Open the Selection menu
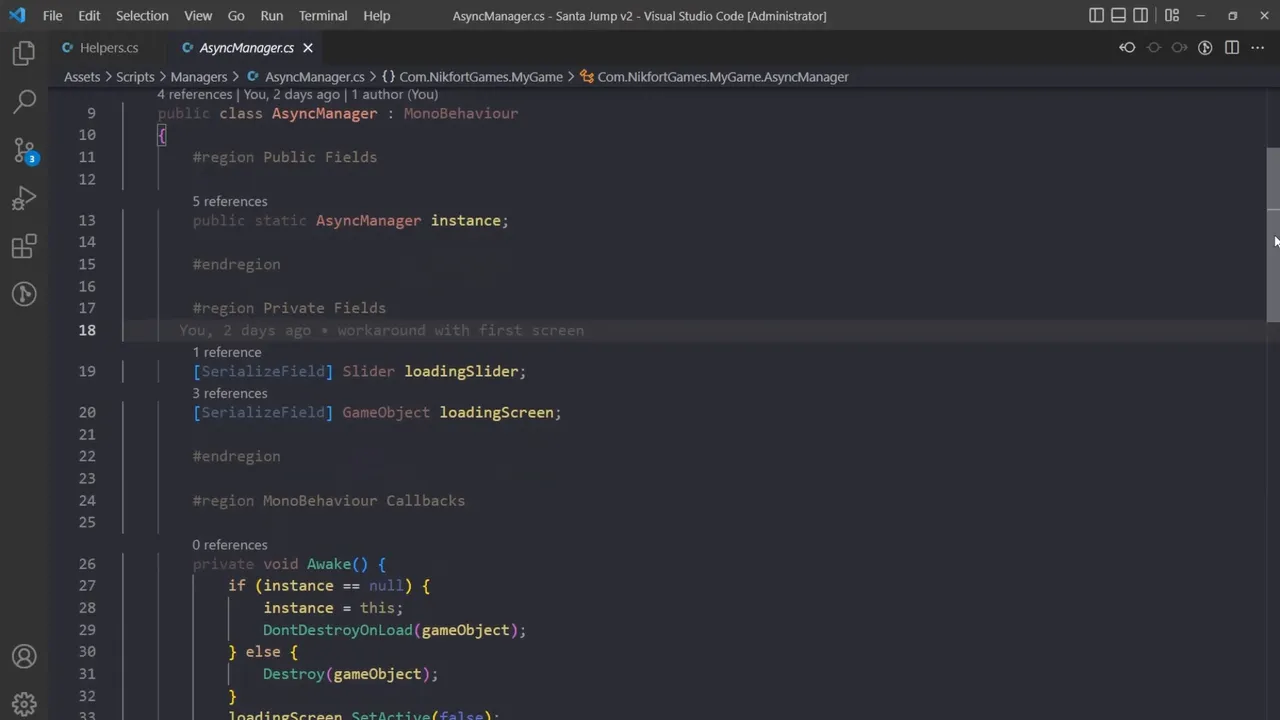This screenshot has width=1280, height=720. pyautogui.click(x=142, y=16)
